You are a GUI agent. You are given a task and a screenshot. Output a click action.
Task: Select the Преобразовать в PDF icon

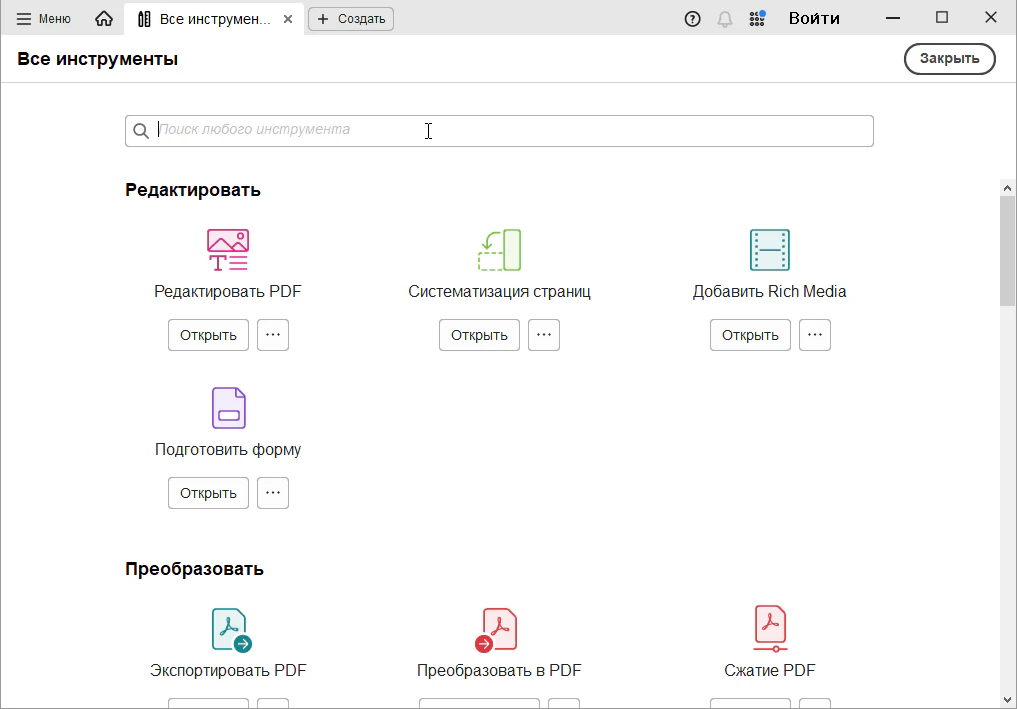(498, 630)
